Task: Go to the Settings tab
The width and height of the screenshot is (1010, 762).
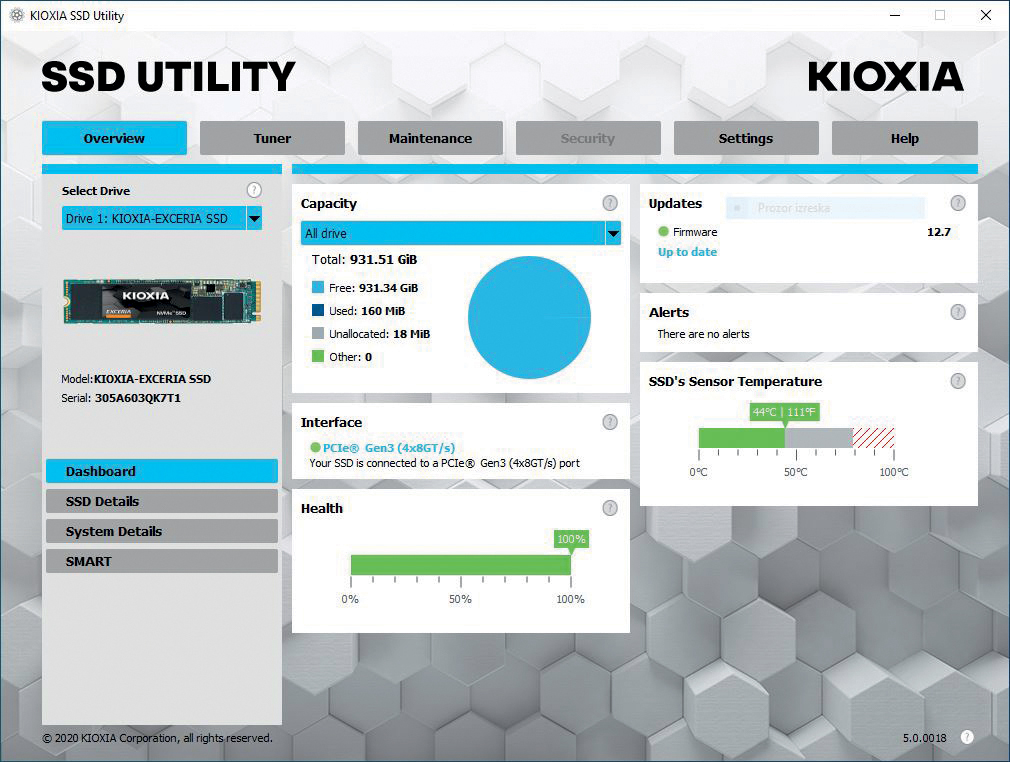Action: click(x=746, y=138)
